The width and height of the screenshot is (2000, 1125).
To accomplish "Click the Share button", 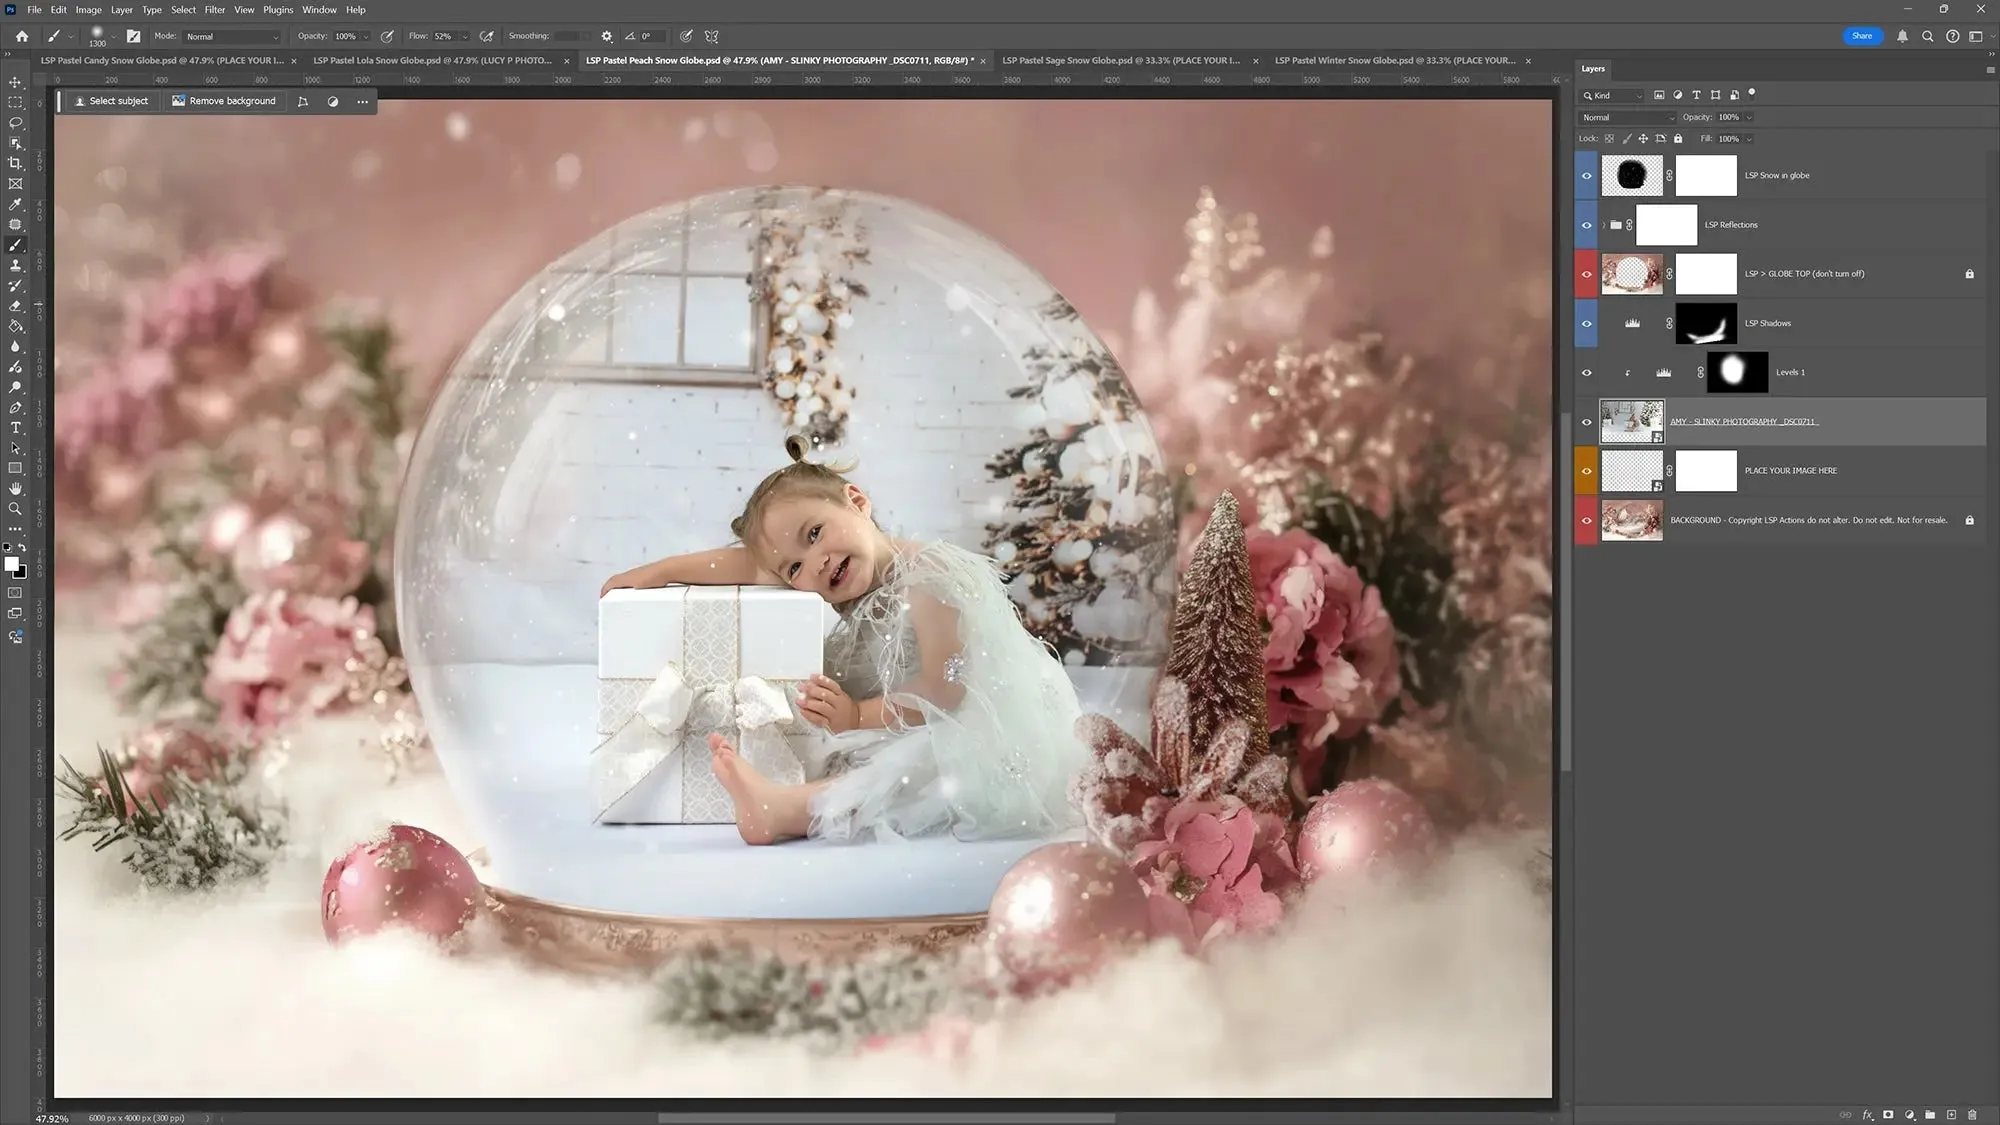I will (1861, 36).
